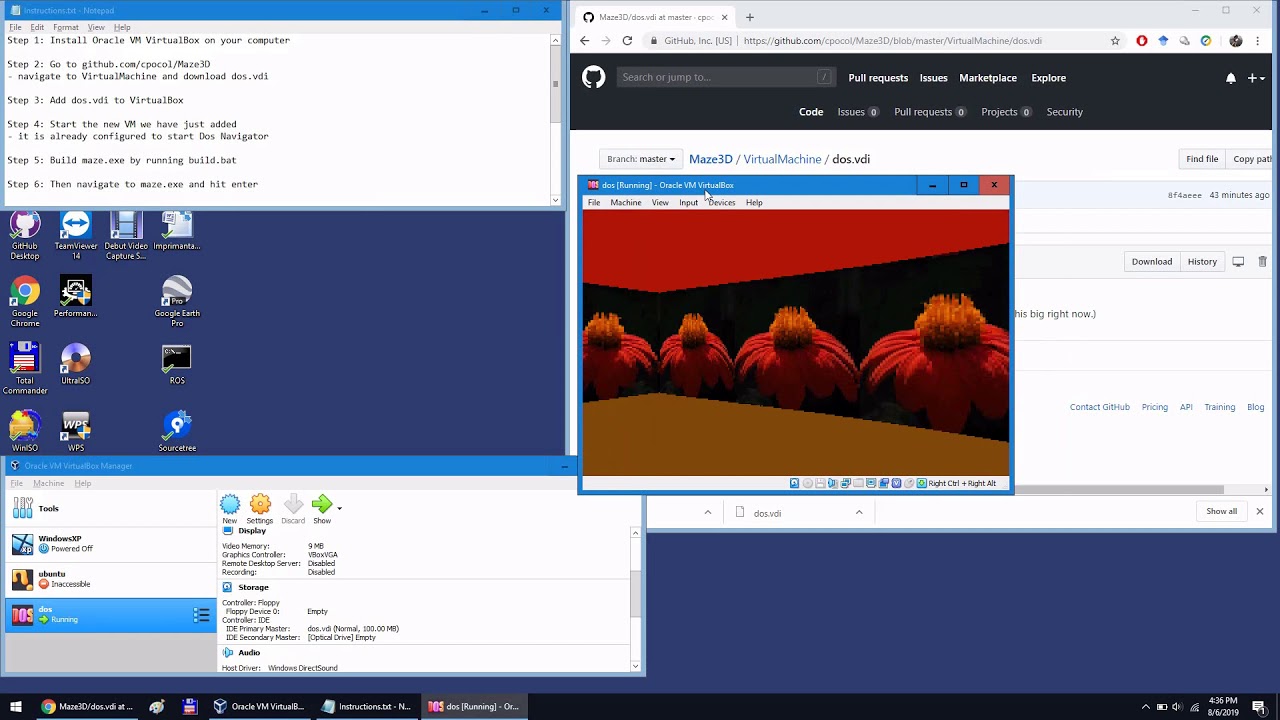
Task: Open the Input menu in dos VM window
Action: [x=689, y=203]
